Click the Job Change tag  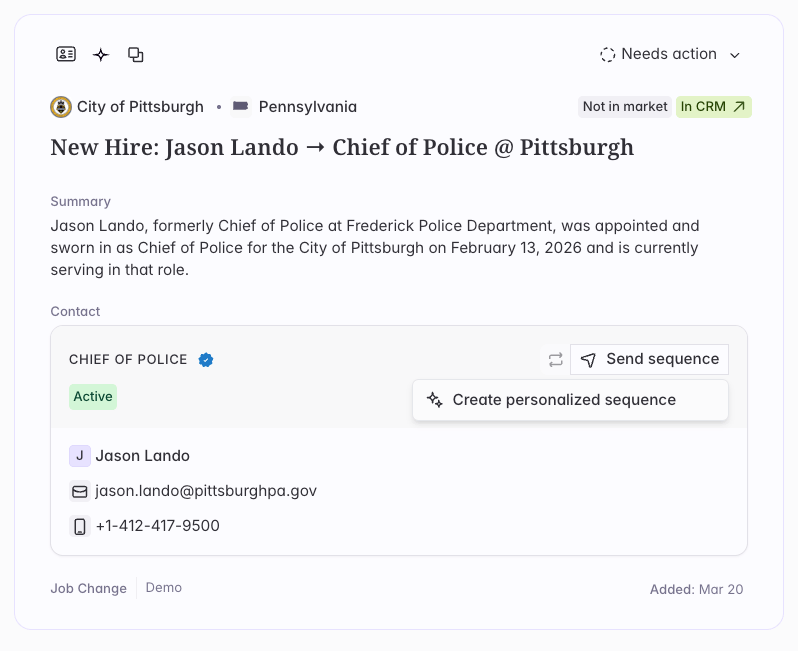tap(89, 588)
